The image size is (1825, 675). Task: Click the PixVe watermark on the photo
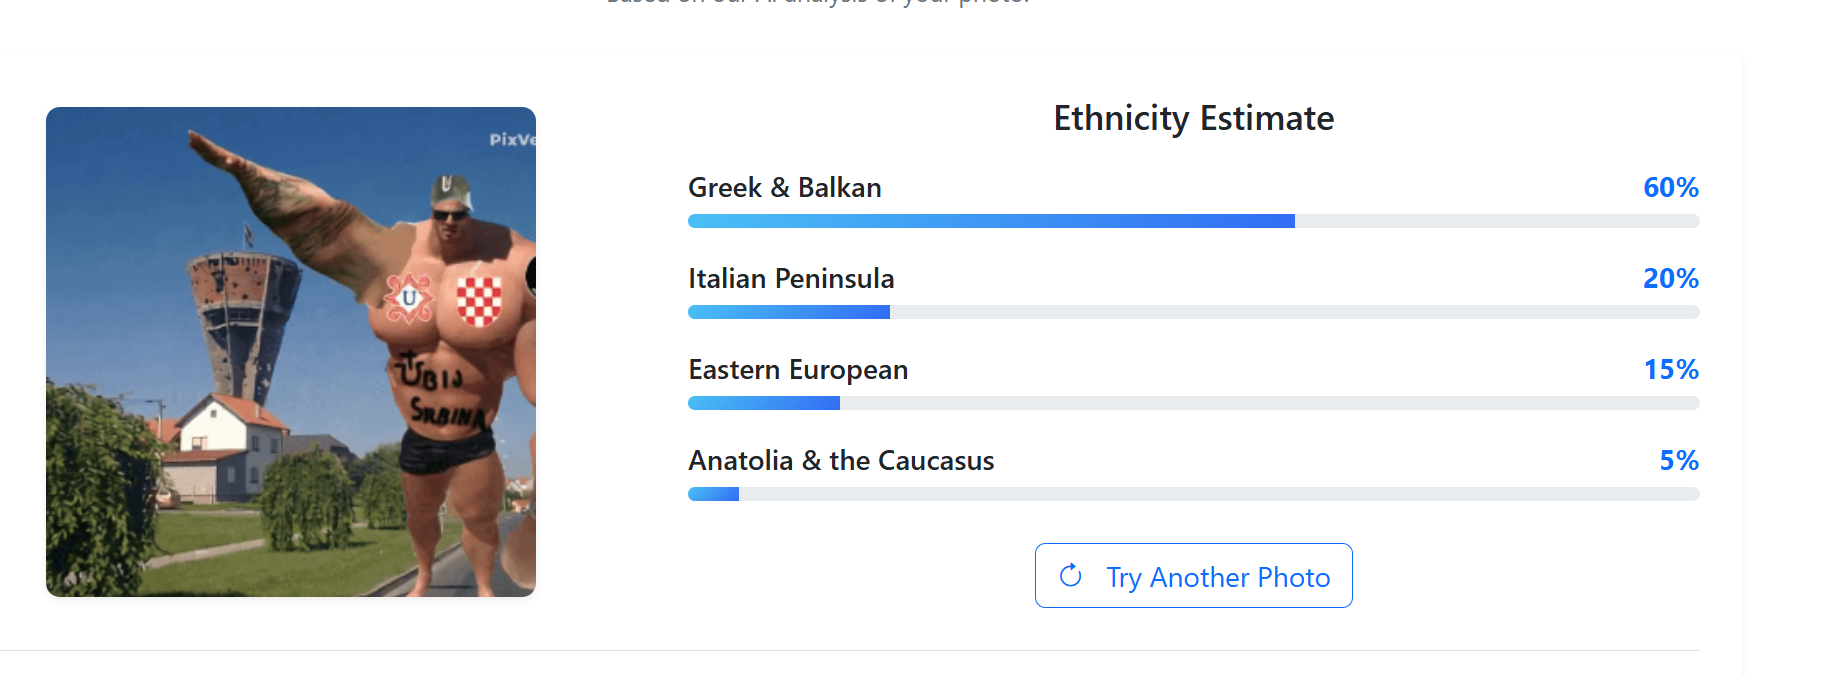coord(511,140)
